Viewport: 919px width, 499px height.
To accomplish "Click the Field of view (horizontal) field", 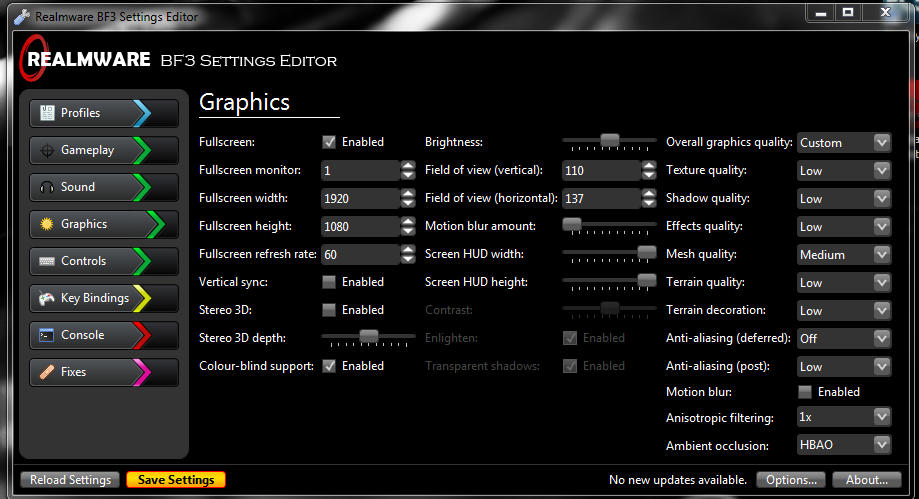I will coord(601,199).
